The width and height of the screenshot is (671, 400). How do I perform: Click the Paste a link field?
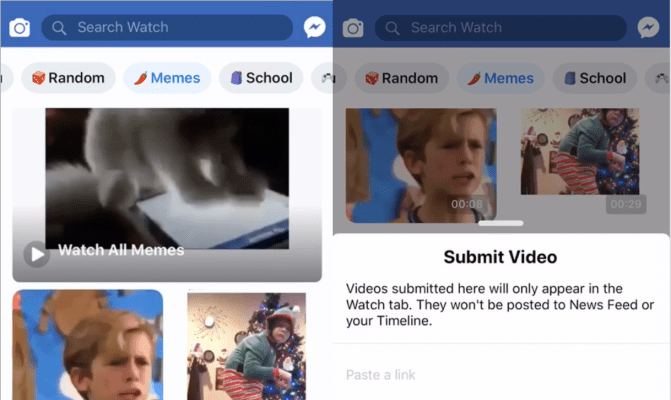[502, 375]
